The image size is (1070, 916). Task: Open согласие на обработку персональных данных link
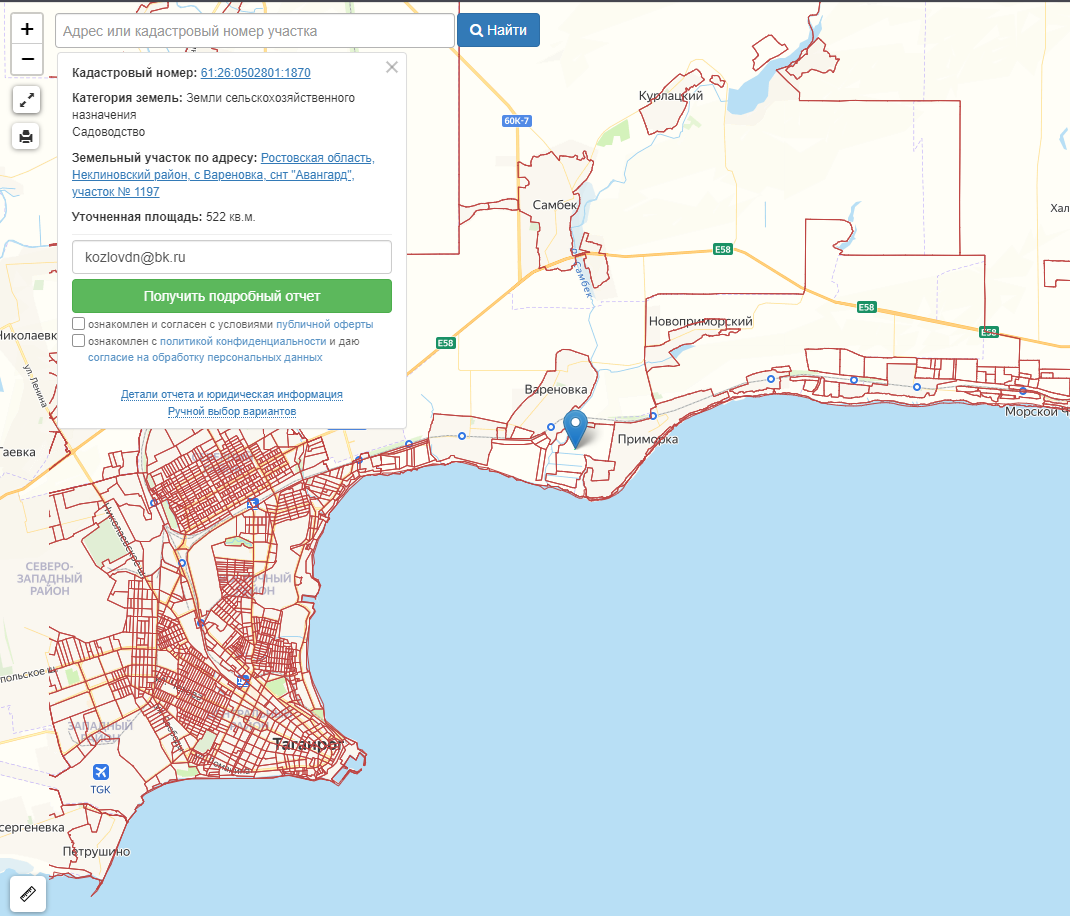tap(205, 358)
